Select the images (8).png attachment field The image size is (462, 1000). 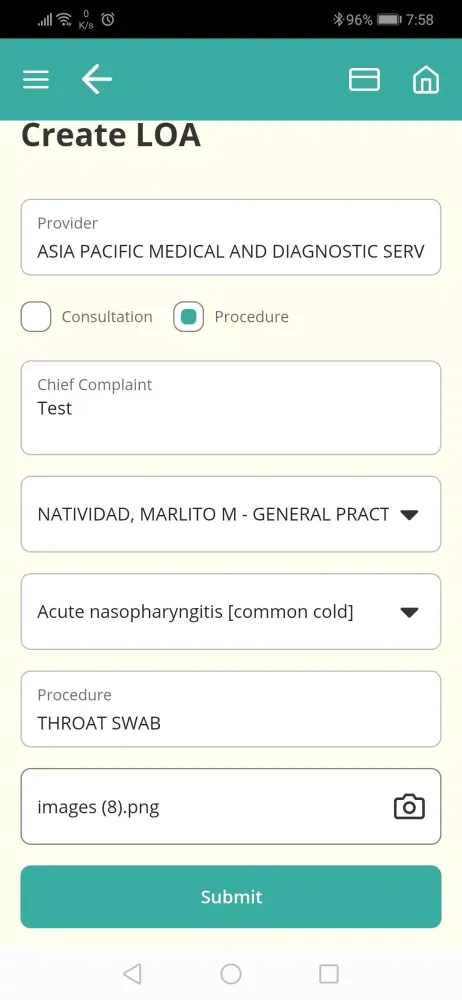231,807
